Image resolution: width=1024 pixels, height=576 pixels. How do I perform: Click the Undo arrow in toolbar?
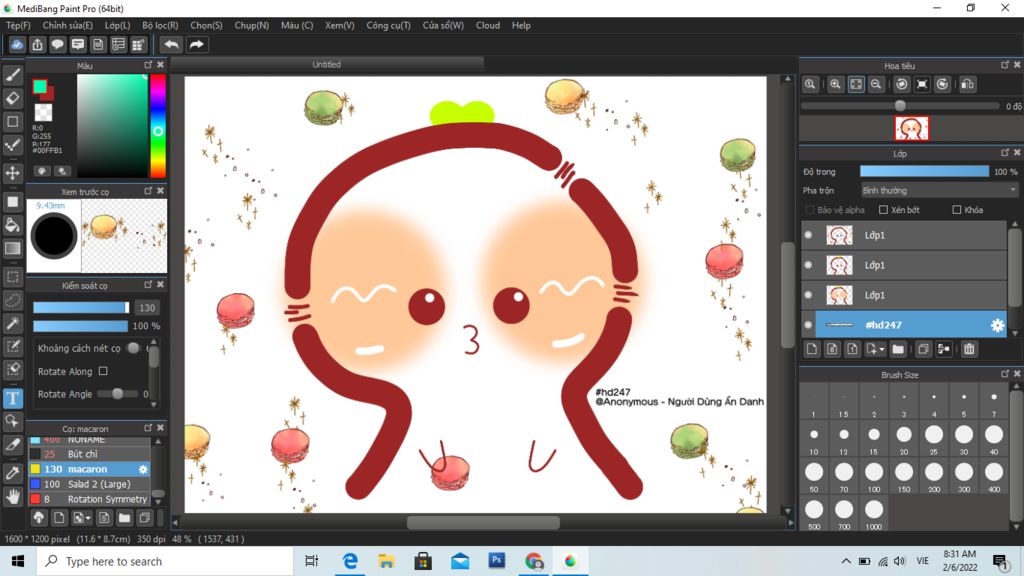[171, 44]
